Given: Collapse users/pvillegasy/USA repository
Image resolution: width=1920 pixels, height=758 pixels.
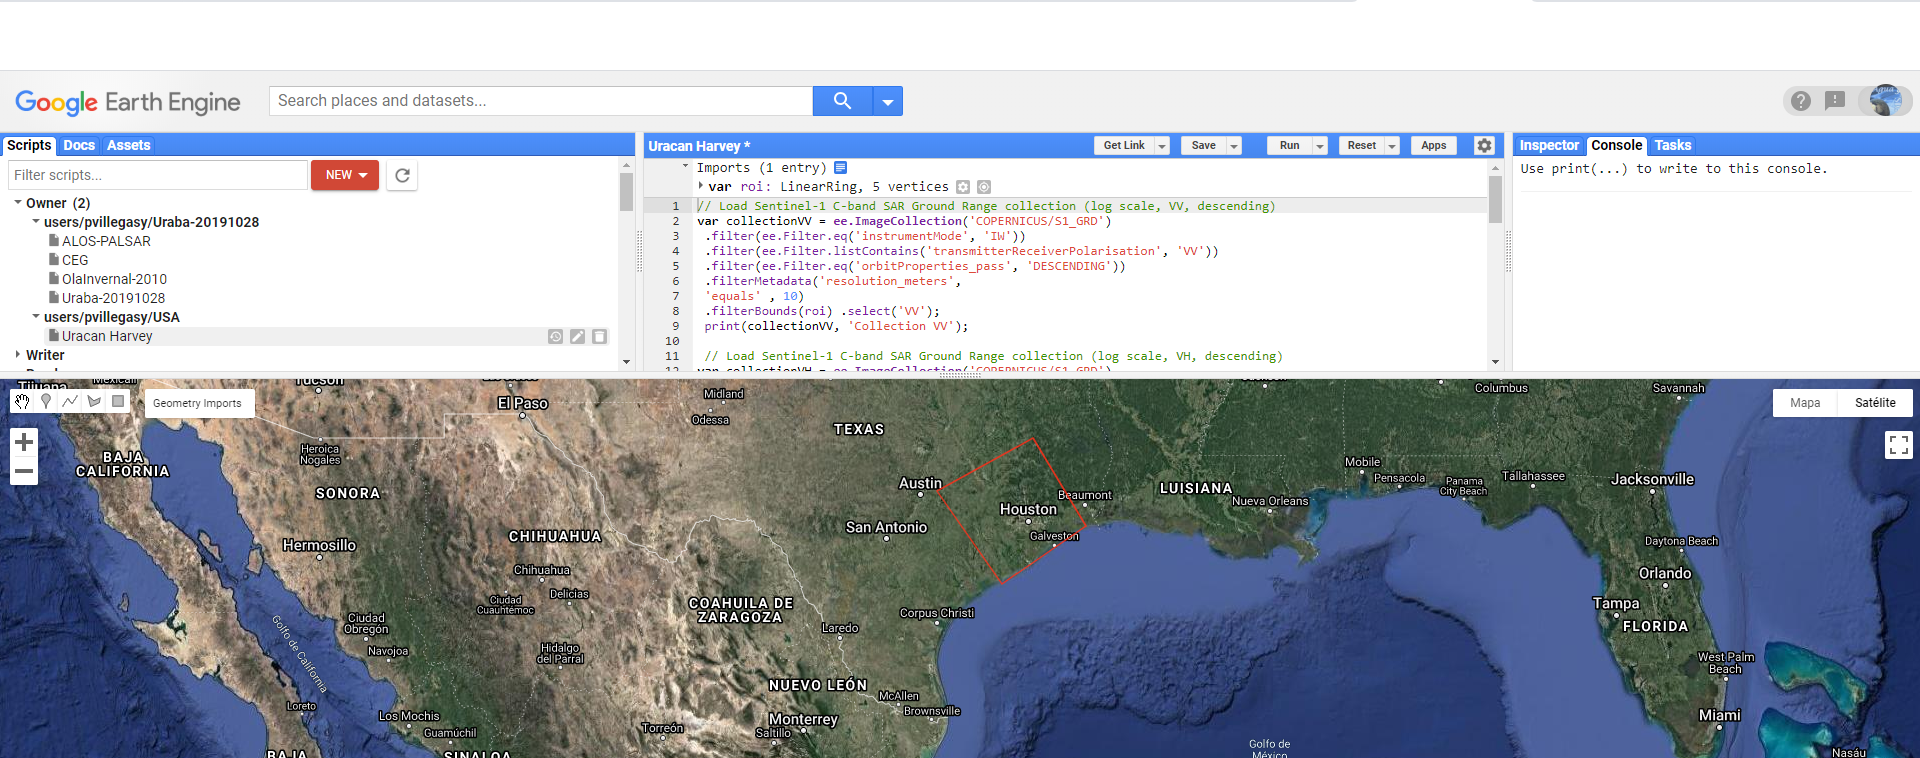Looking at the screenshot, I should click(x=36, y=317).
